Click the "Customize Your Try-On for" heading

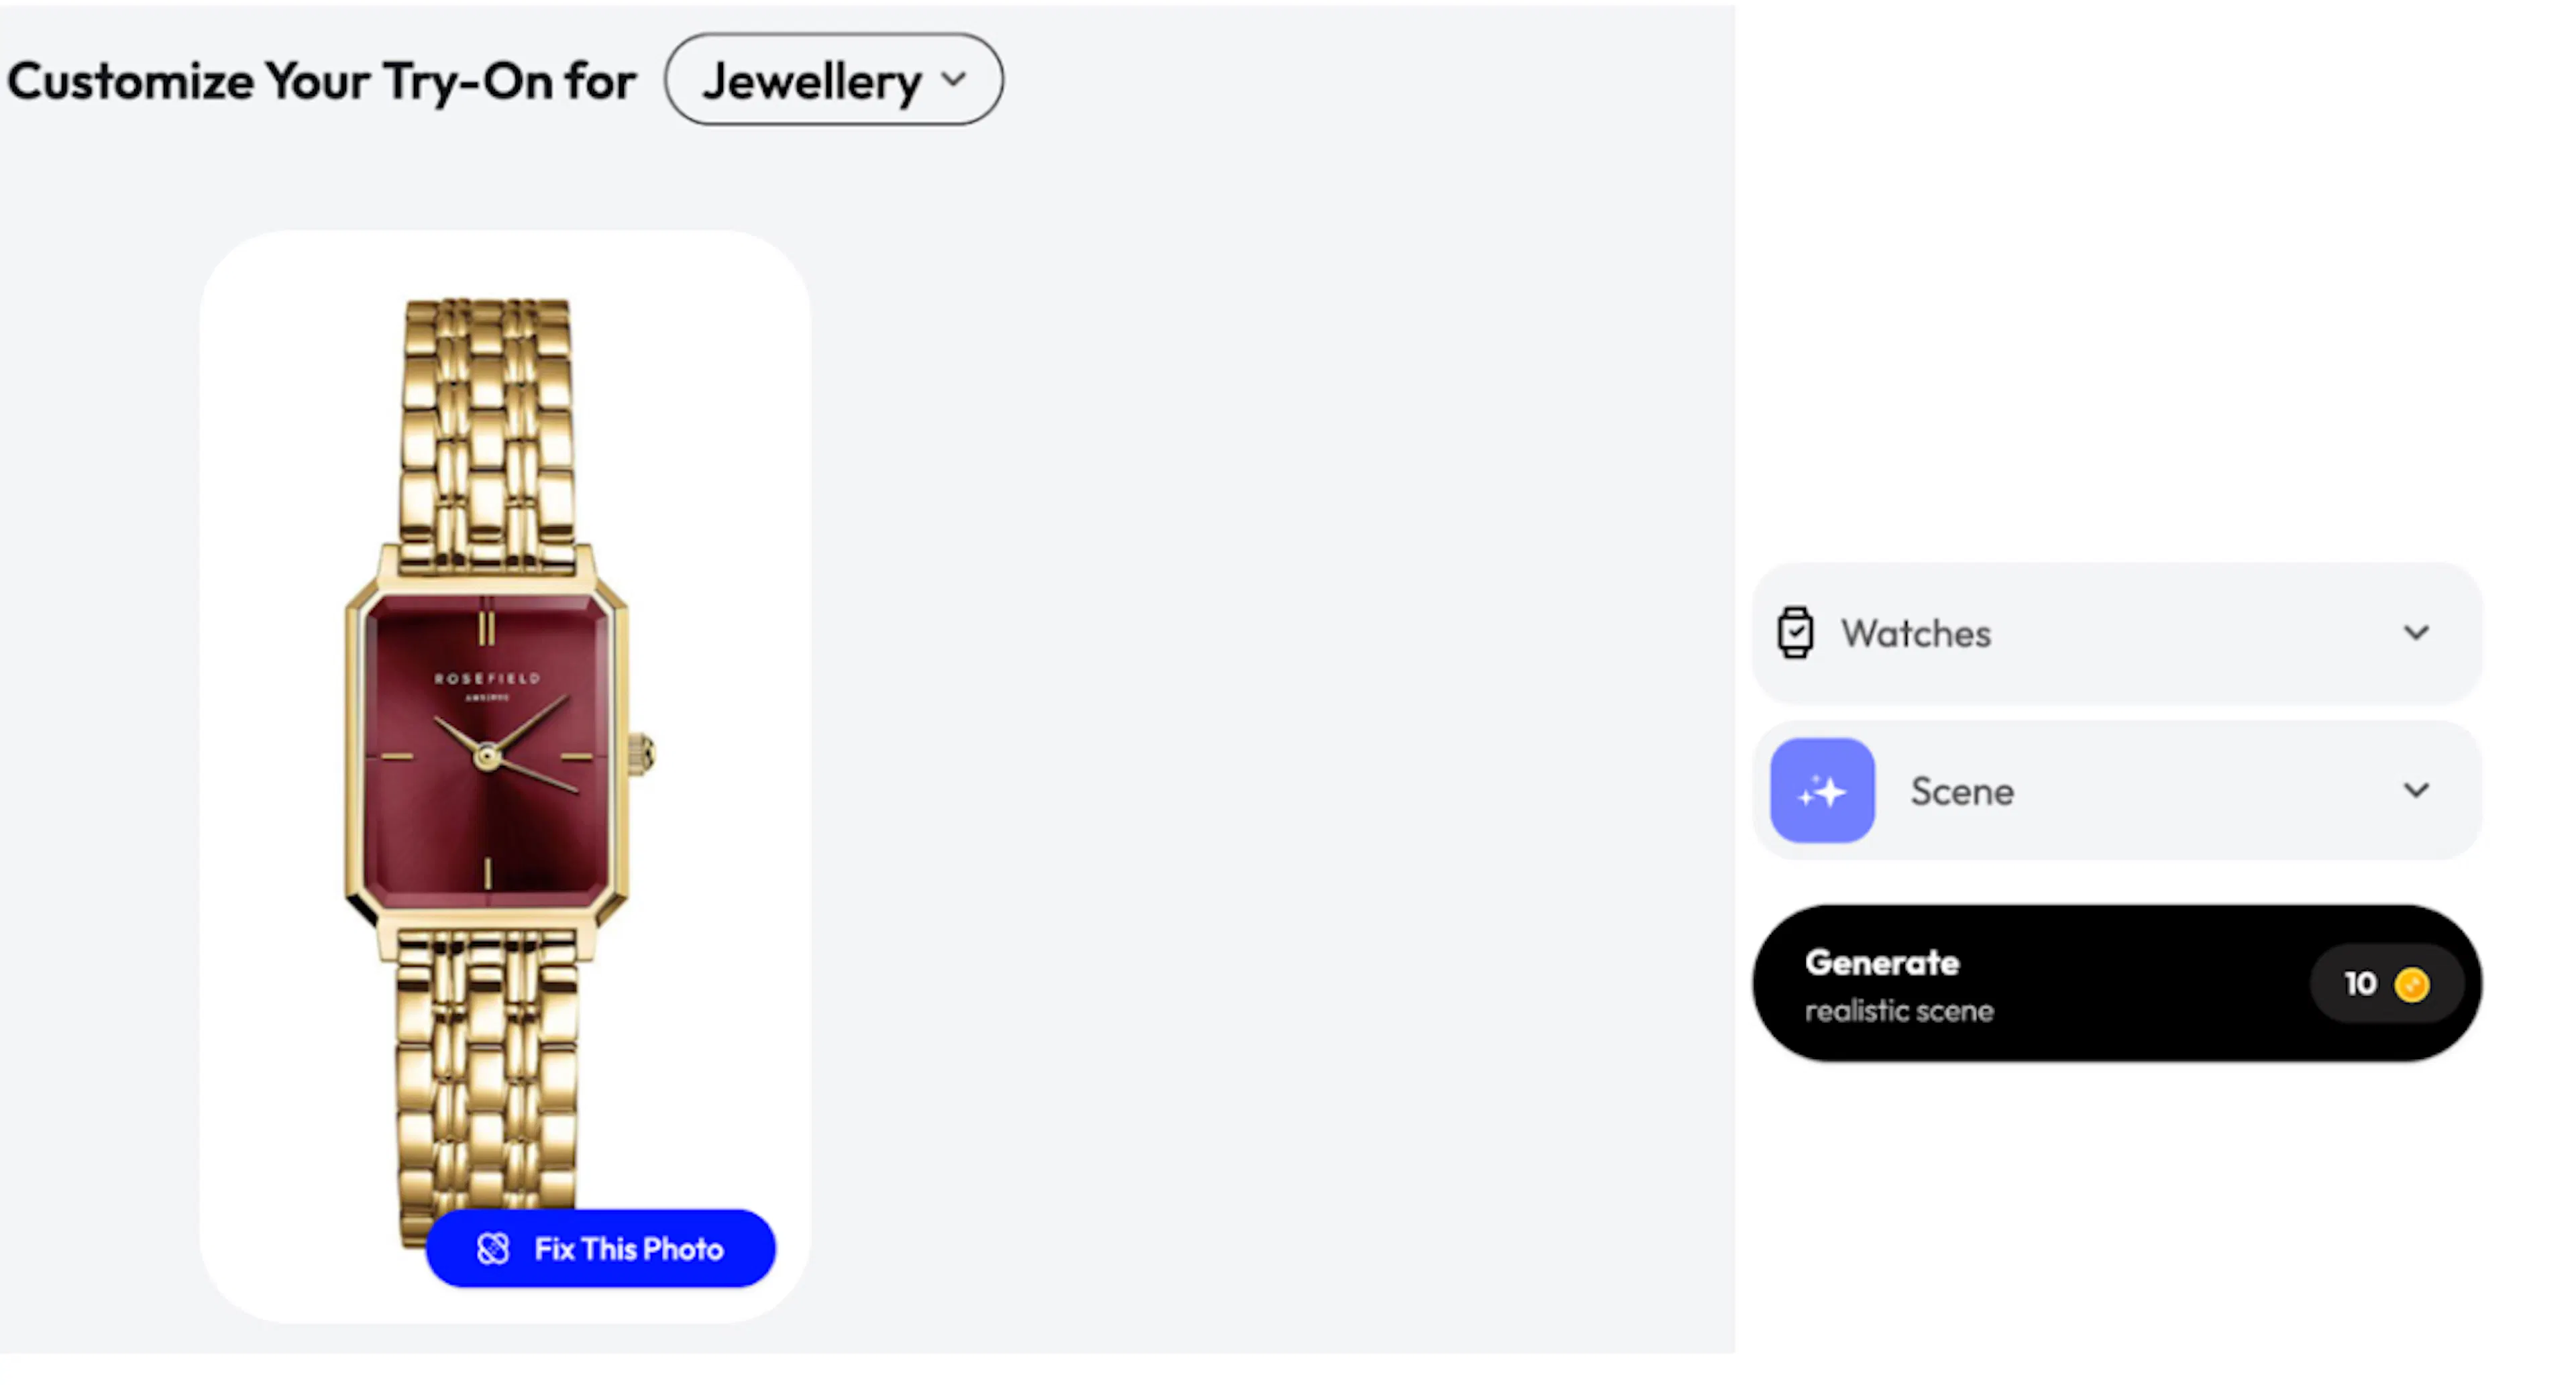(321, 81)
